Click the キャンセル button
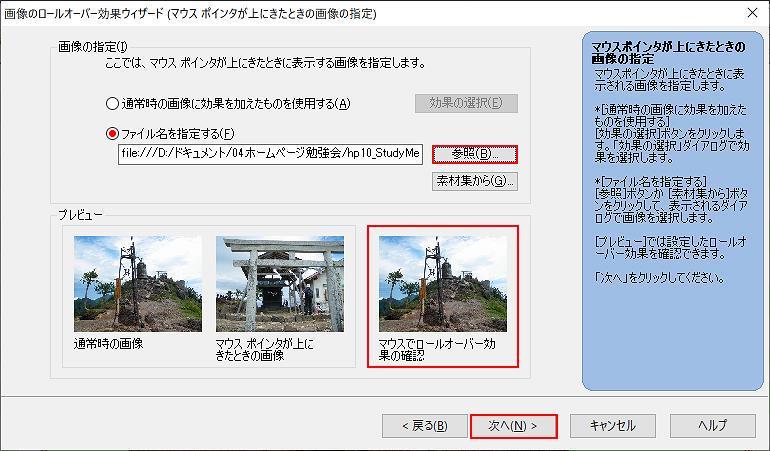The height and width of the screenshot is (451, 770). 613,426
